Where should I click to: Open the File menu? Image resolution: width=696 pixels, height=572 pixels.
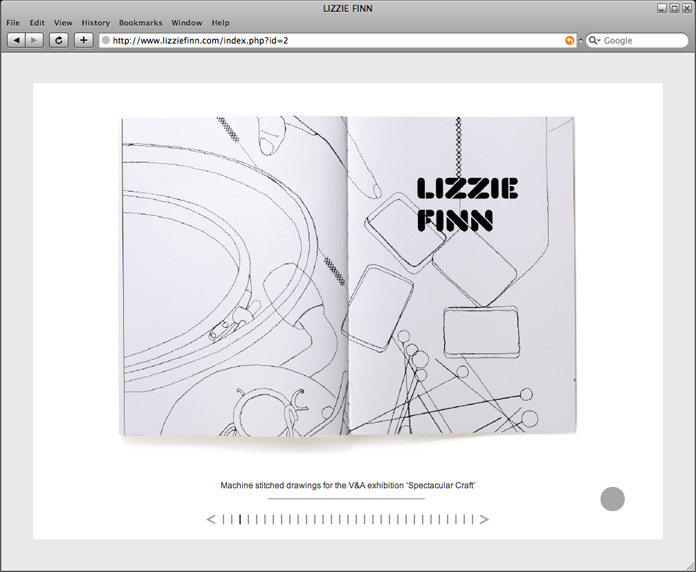(13, 23)
